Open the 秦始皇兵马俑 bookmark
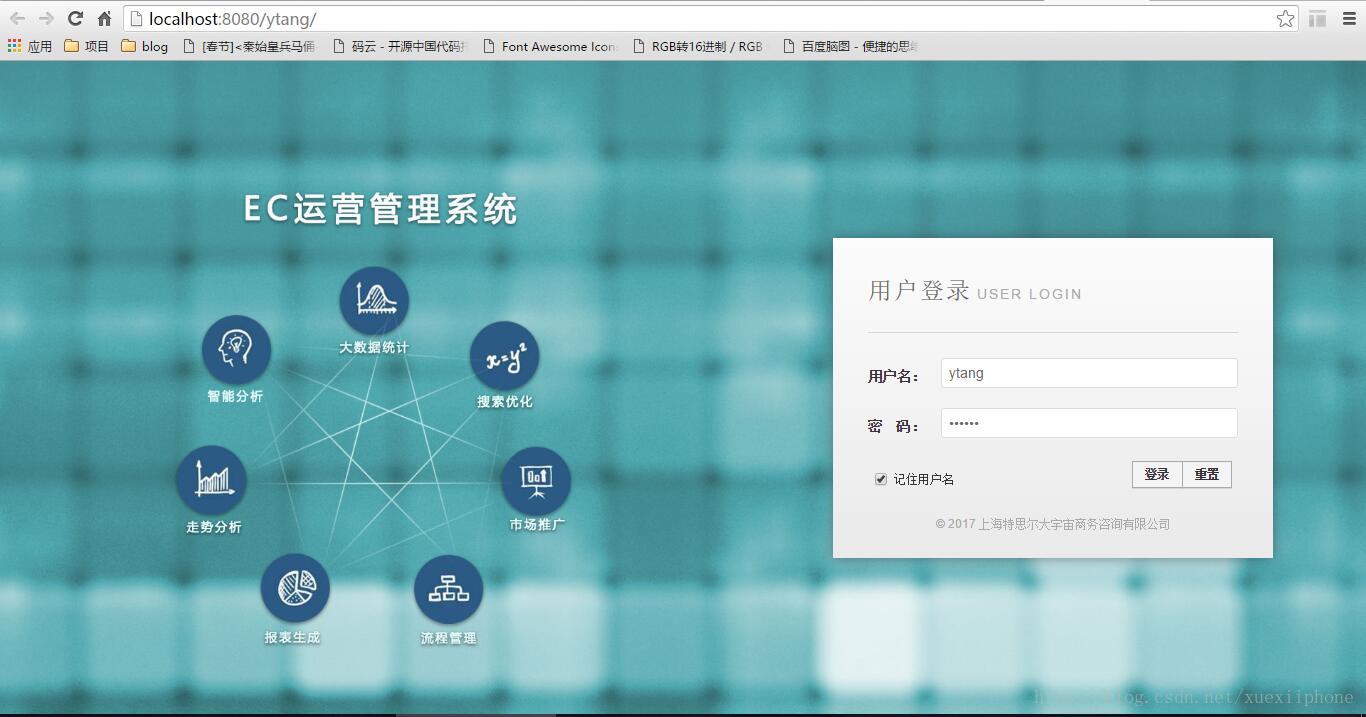Viewport: 1366px width, 717px height. pyautogui.click(x=249, y=46)
